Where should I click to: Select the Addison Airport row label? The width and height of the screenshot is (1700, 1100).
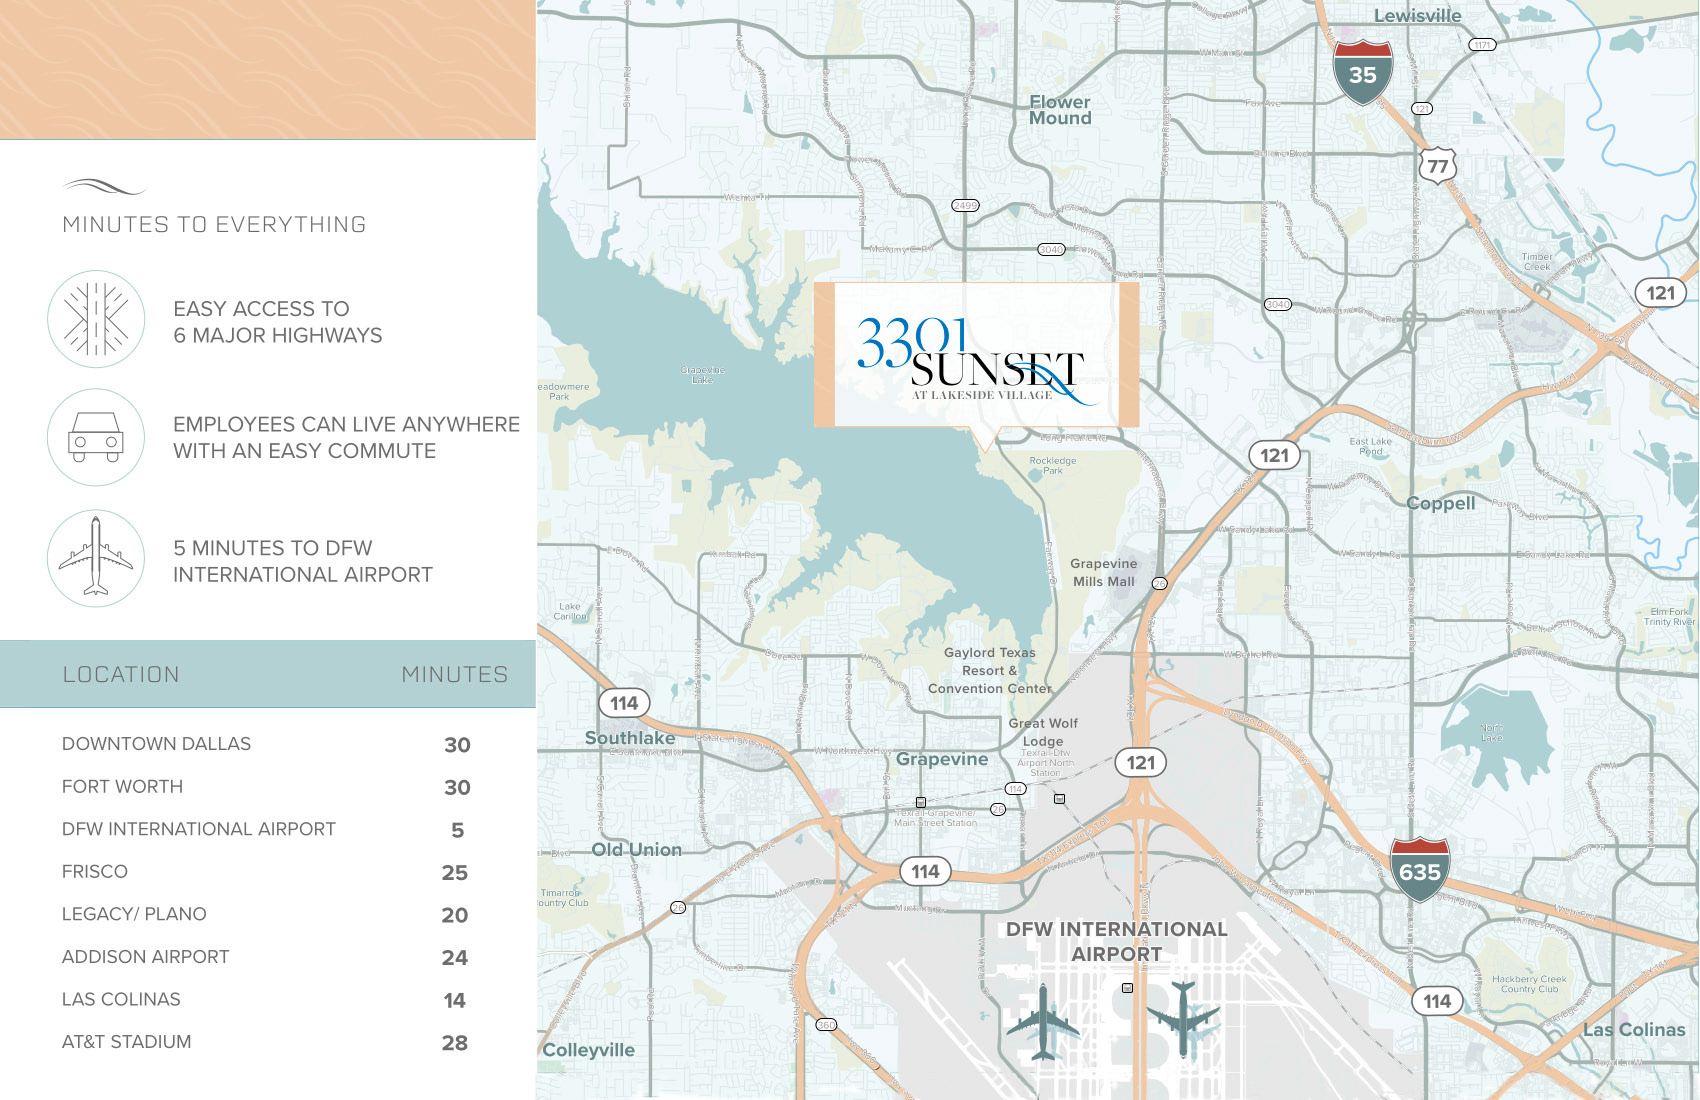(x=145, y=957)
